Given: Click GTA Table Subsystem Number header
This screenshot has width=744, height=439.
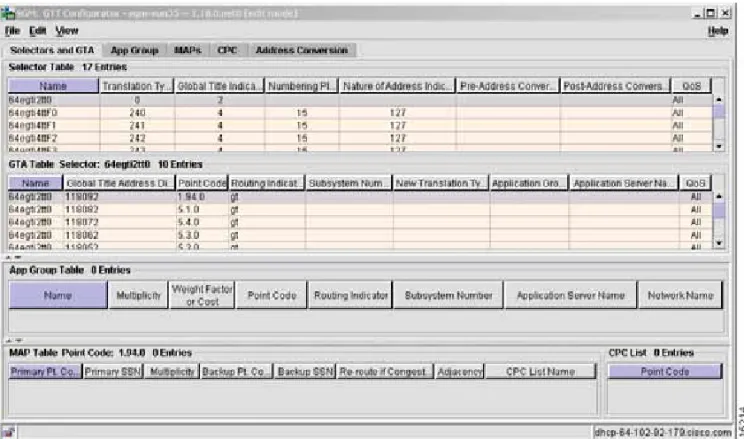Looking at the screenshot, I should [349, 183].
